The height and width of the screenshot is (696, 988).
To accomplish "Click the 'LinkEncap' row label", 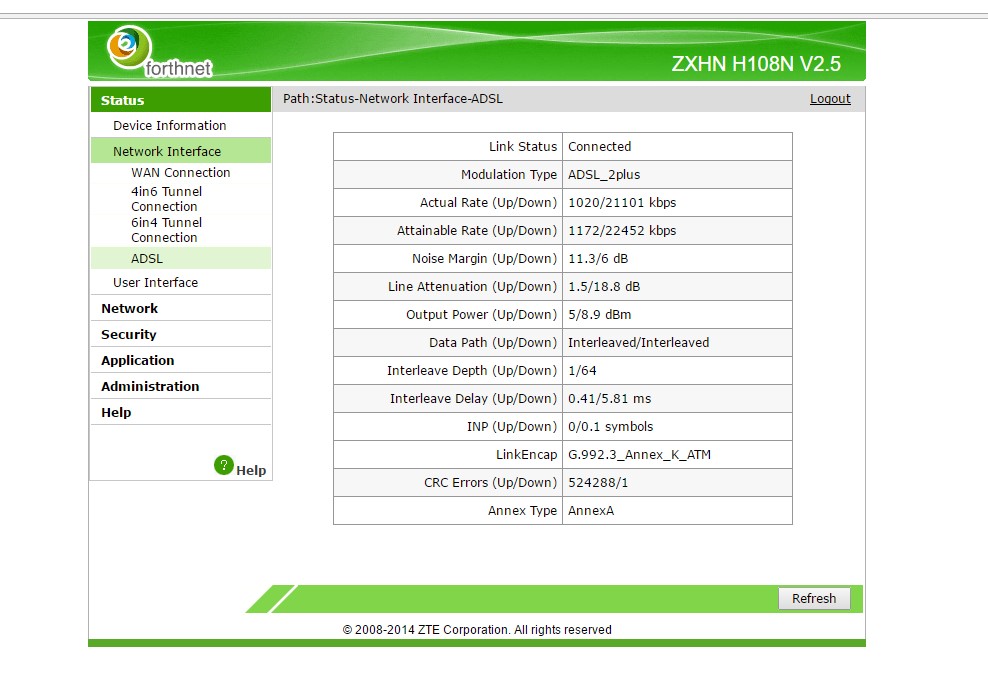I will coord(526,455).
